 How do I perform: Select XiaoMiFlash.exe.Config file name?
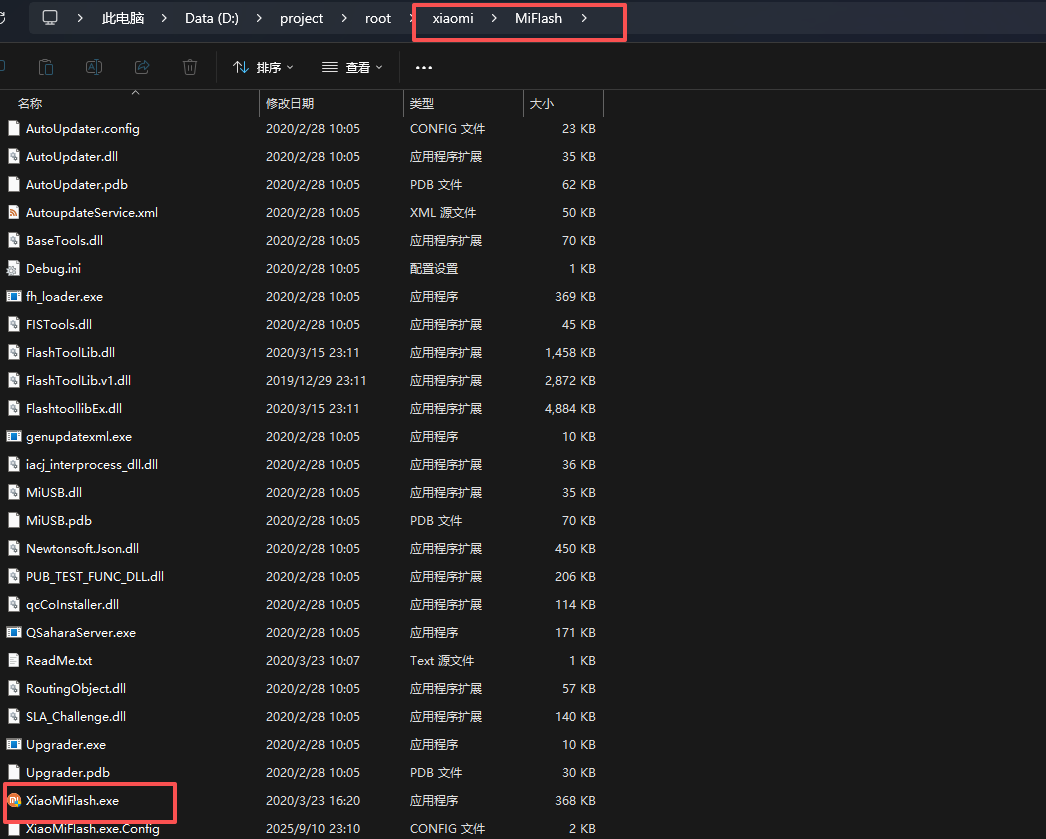click(x=93, y=829)
